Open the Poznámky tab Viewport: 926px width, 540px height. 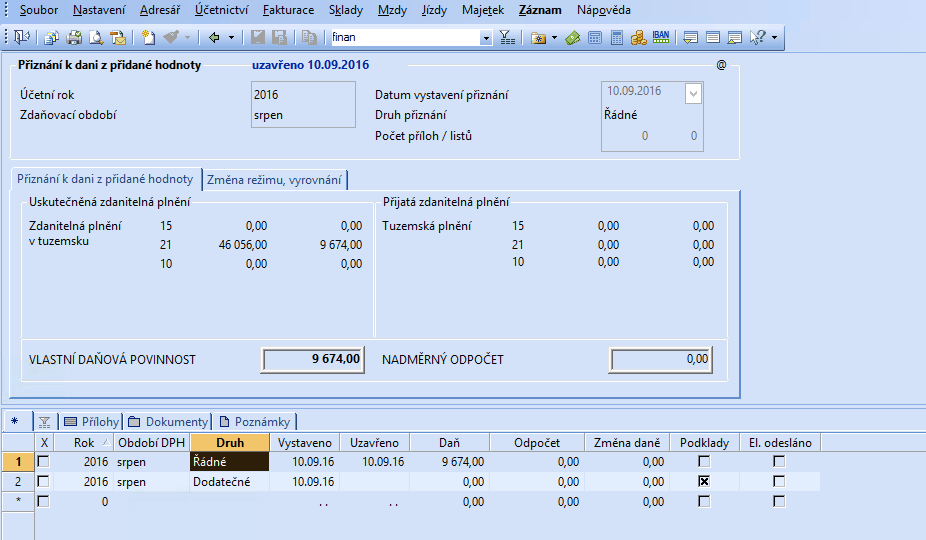255,422
